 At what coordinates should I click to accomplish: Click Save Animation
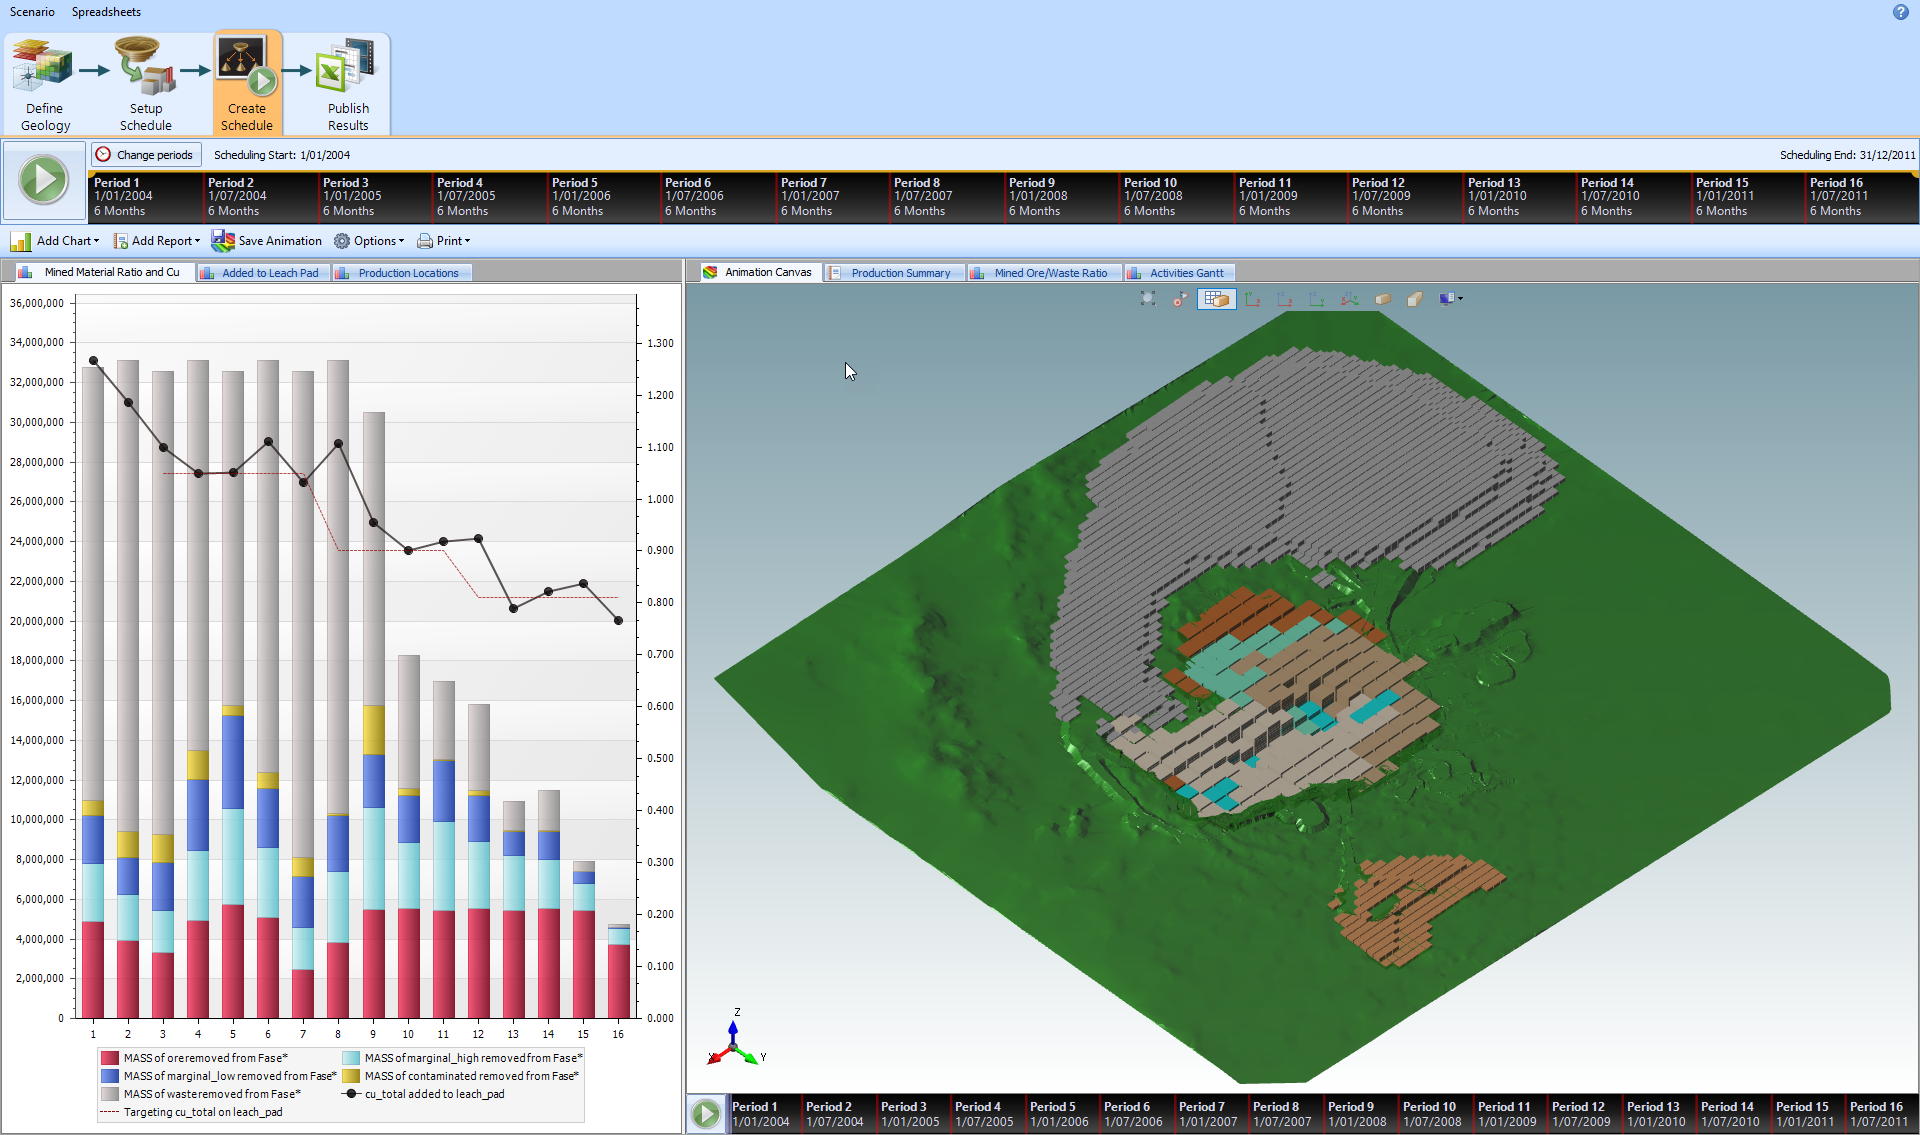(267, 241)
